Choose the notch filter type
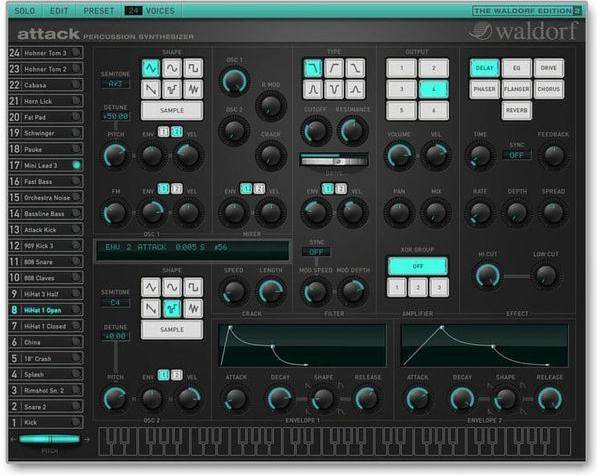The image size is (597, 475). point(334,89)
